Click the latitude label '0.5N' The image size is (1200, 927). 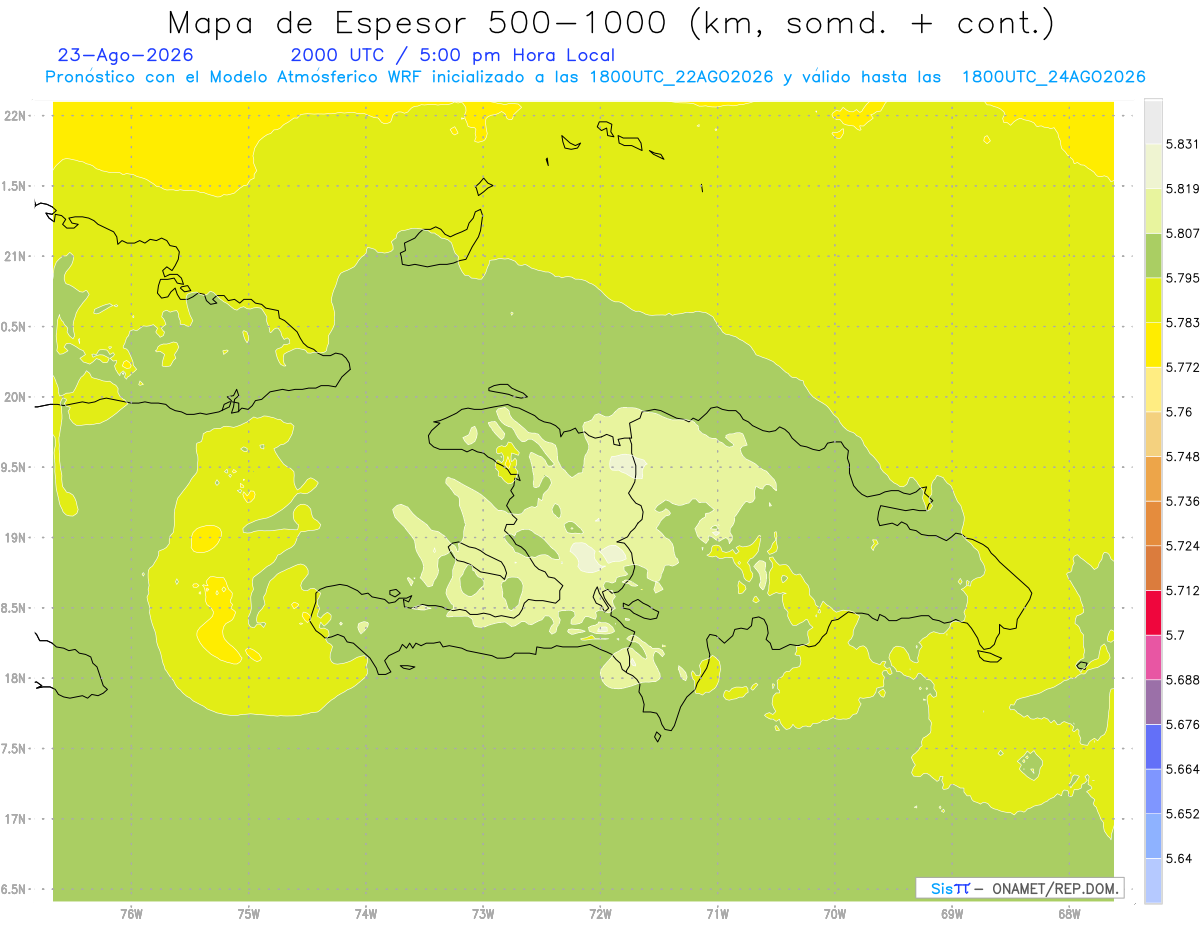[14, 327]
